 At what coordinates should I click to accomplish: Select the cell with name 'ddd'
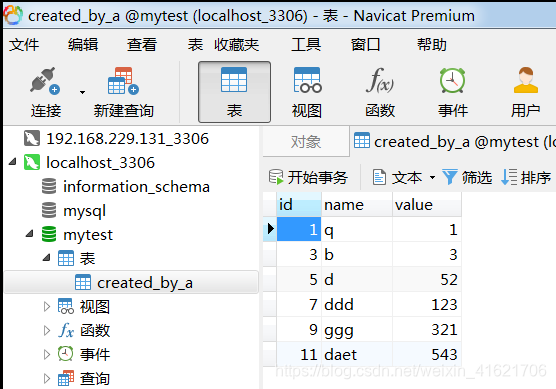357,305
